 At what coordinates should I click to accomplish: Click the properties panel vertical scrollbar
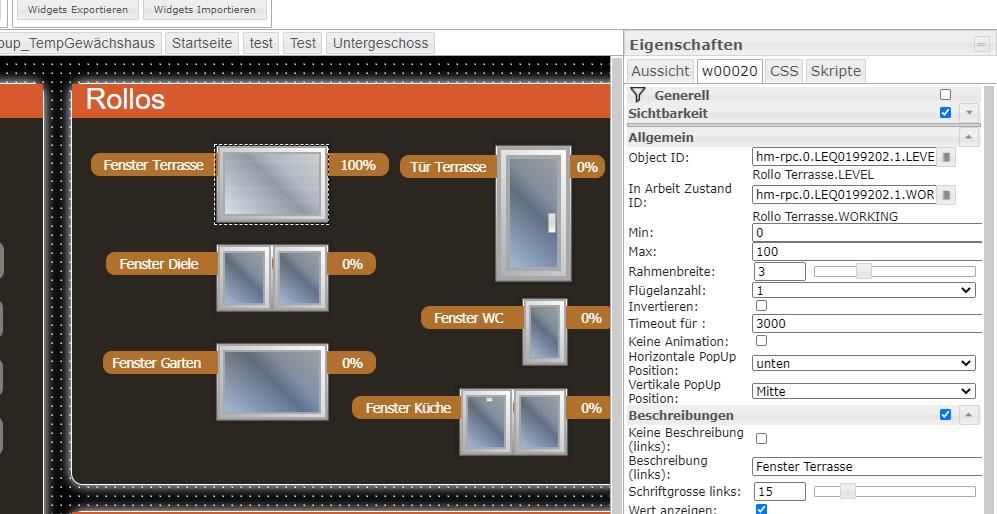(989, 299)
